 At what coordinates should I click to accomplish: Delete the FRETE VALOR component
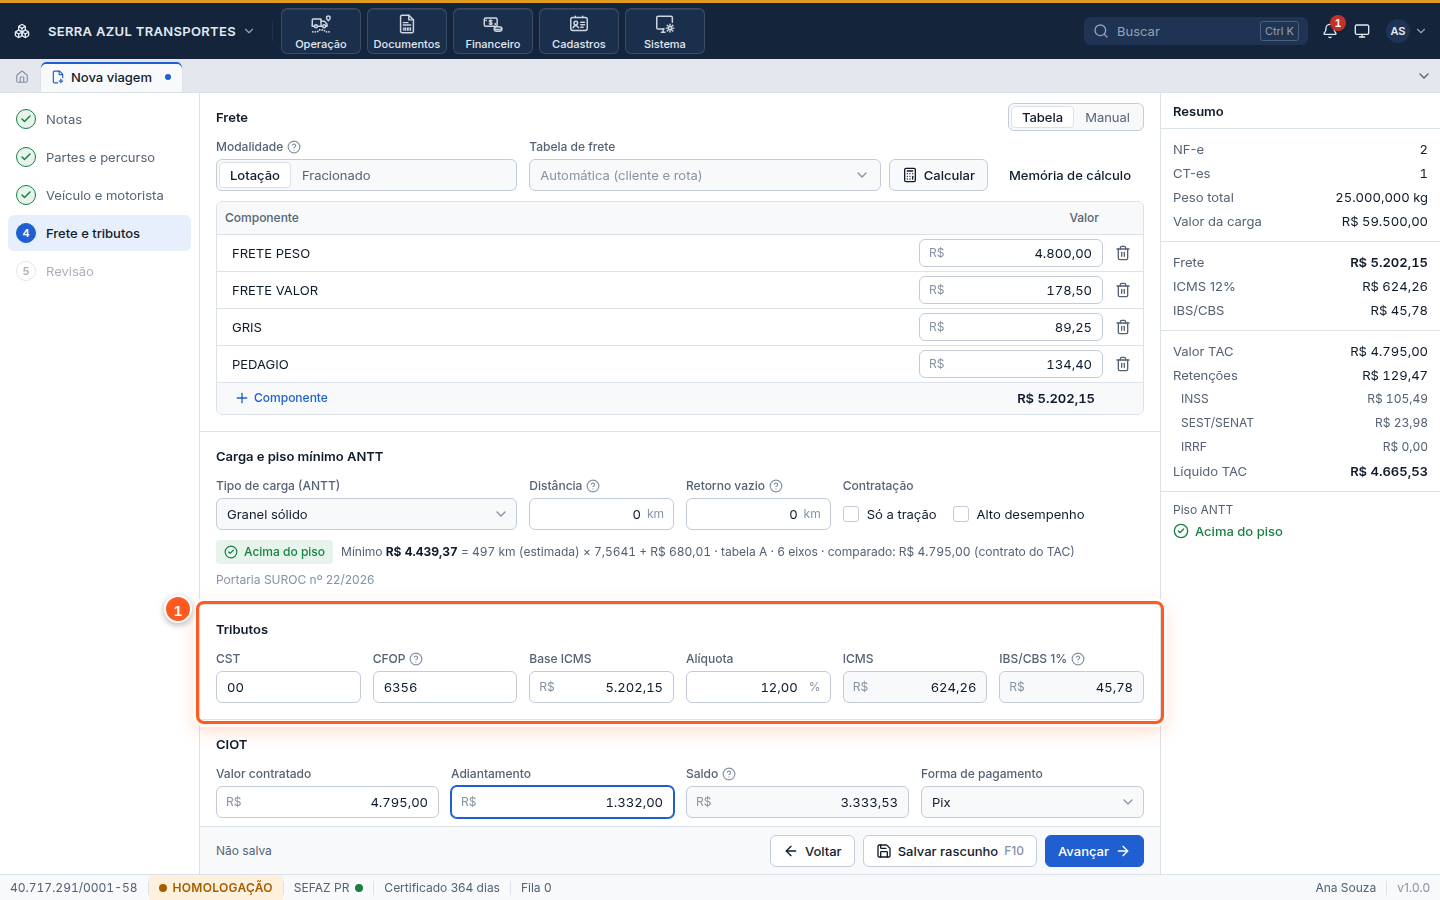click(x=1123, y=290)
